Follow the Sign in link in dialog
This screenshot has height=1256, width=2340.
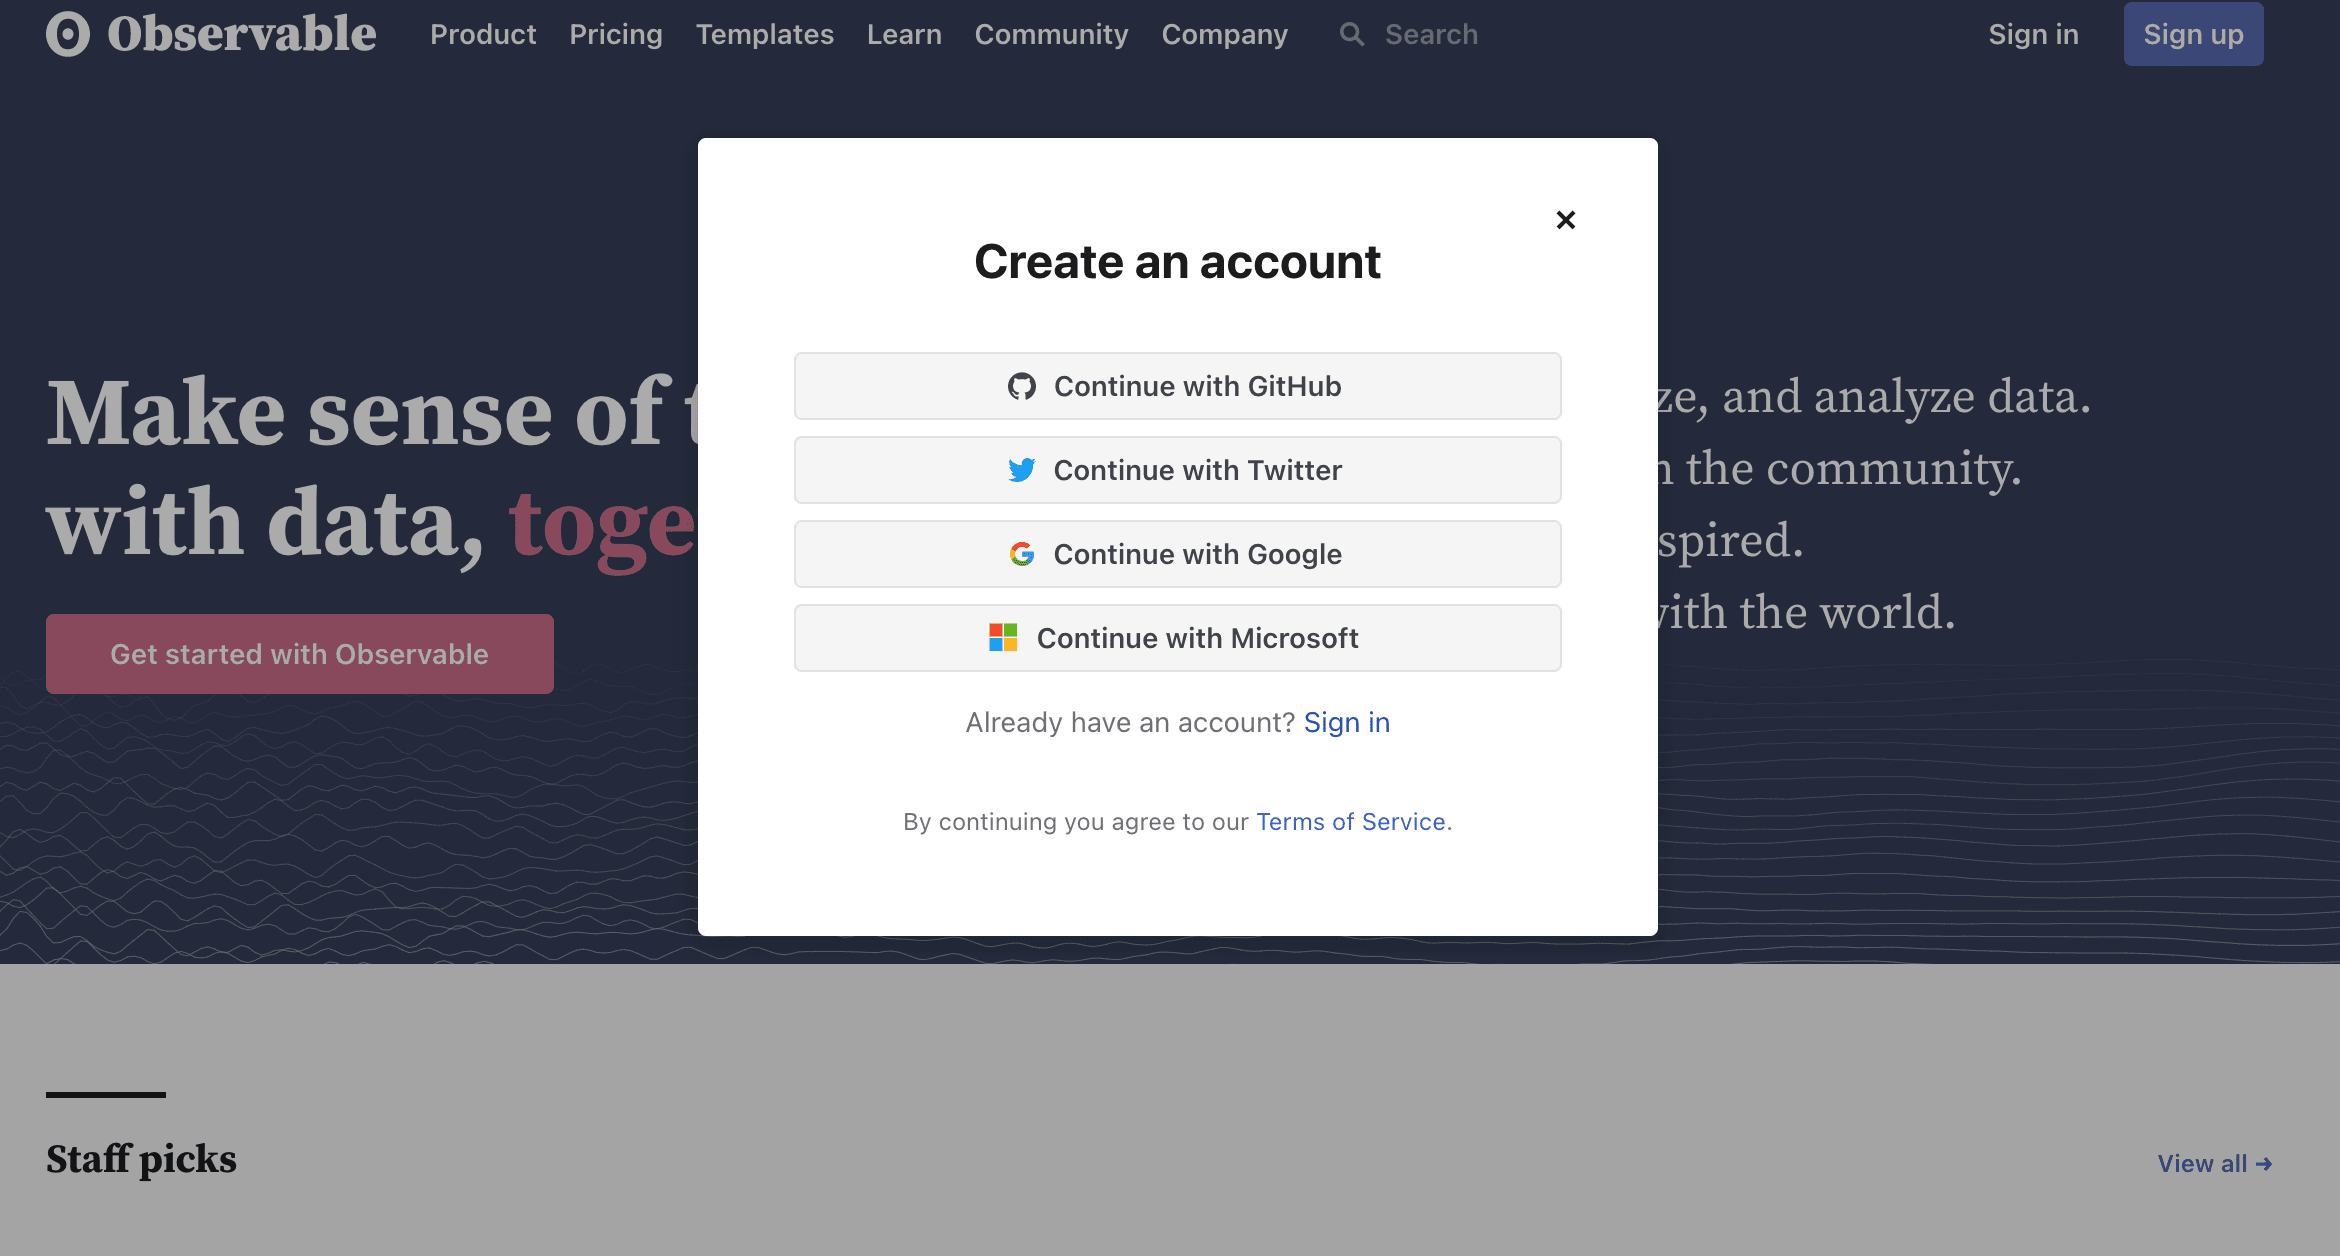pos(1346,722)
